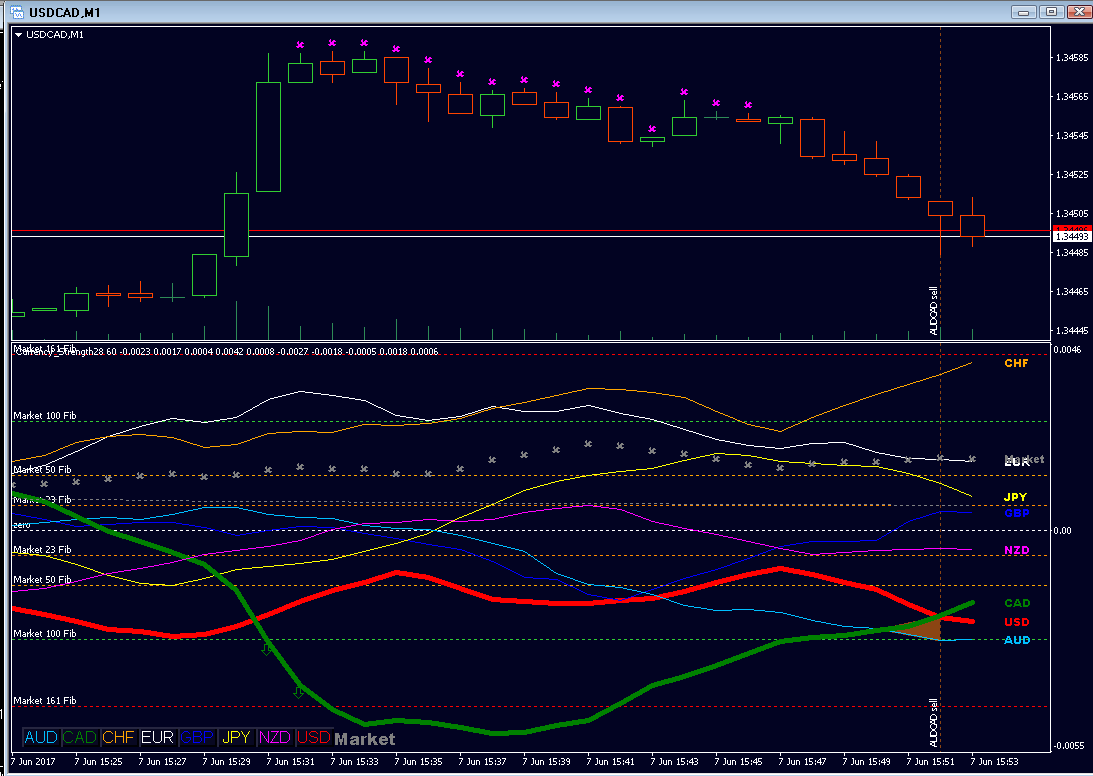Click the 7 Jun 15:31 time label
Image resolution: width=1093 pixels, height=776 pixels.
(x=289, y=763)
